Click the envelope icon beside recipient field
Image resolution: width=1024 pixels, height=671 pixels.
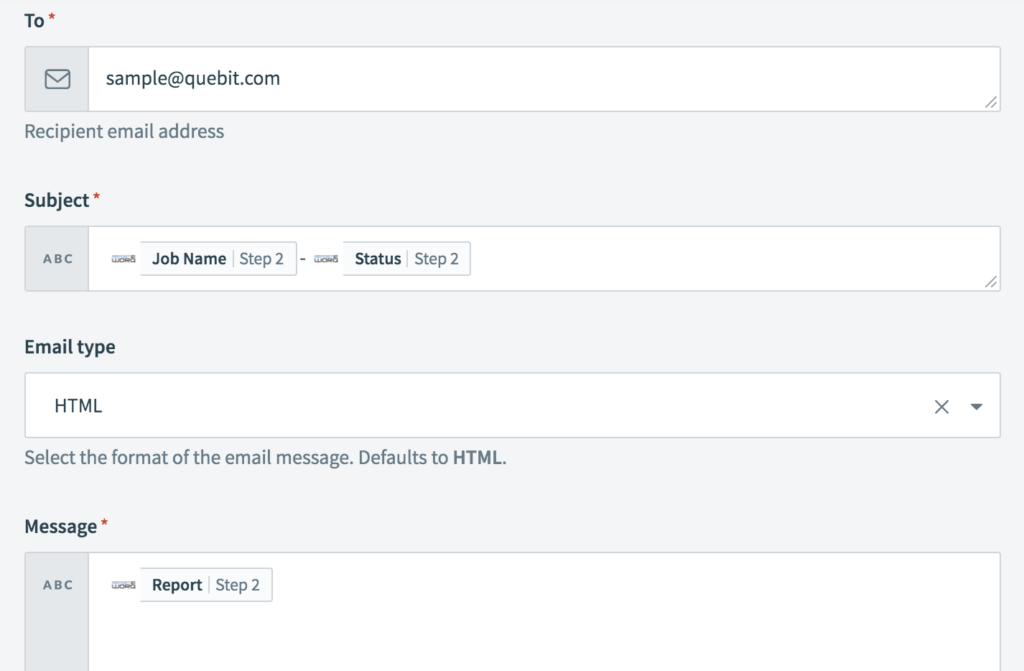(x=57, y=79)
